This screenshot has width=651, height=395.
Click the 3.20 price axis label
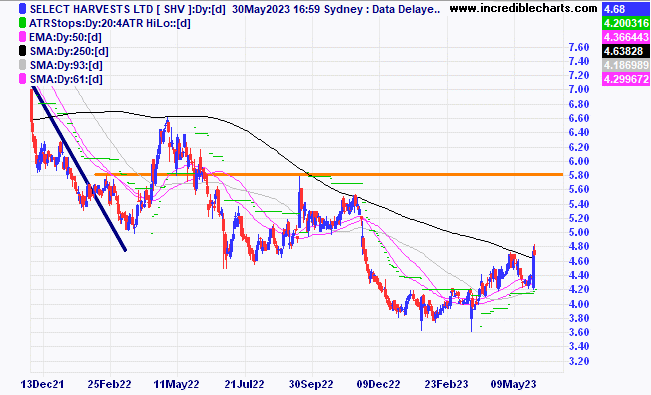click(579, 361)
